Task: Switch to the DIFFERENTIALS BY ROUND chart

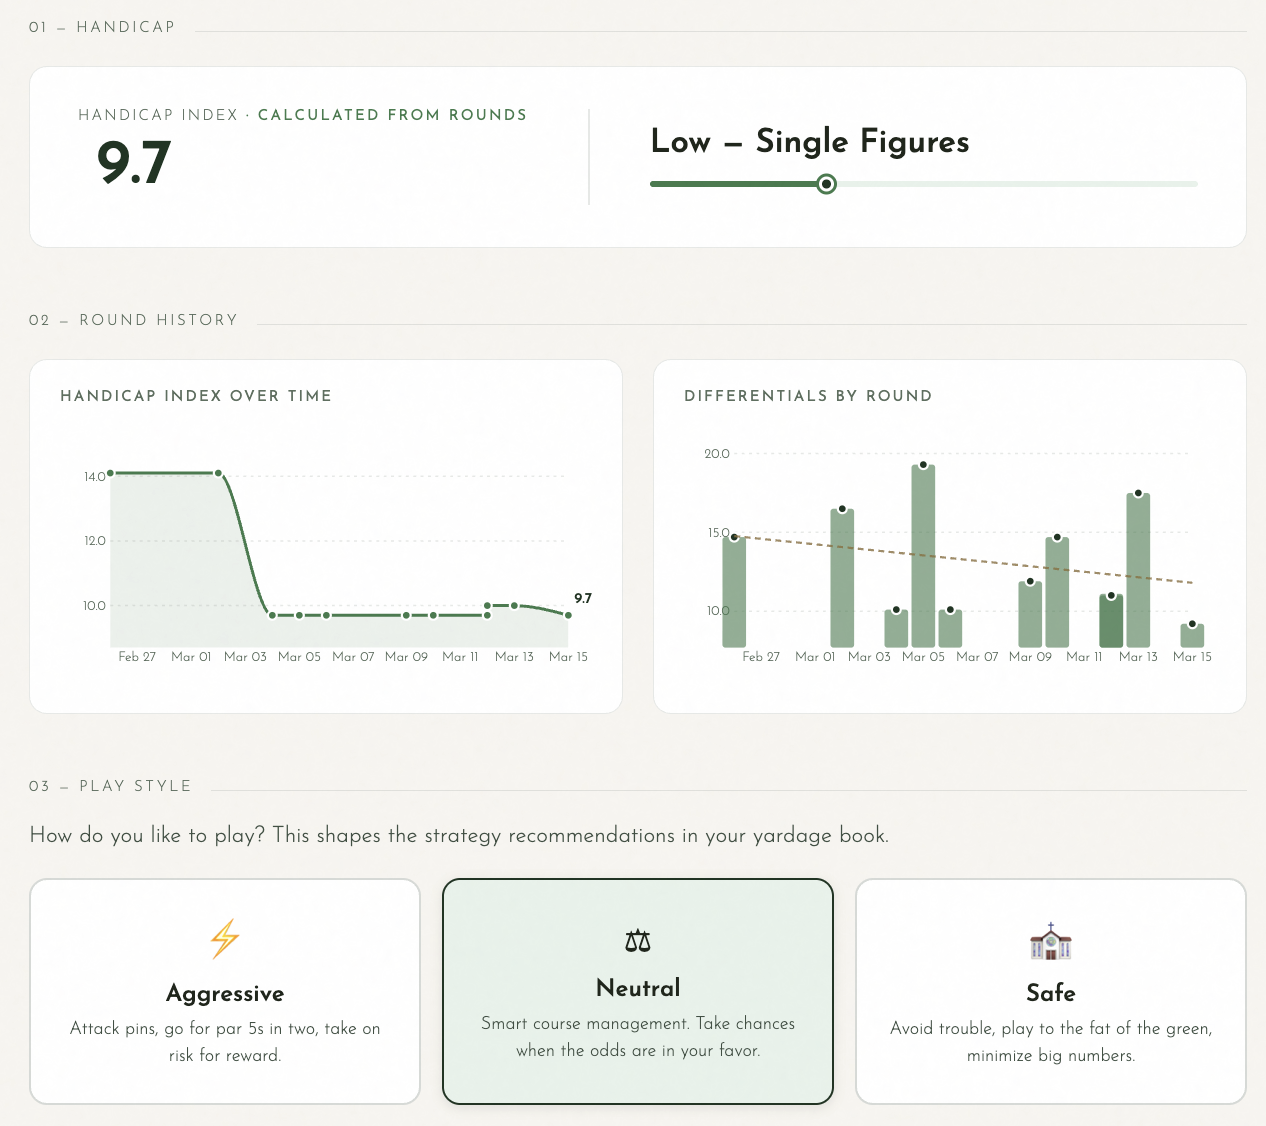Action: (x=808, y=396)
